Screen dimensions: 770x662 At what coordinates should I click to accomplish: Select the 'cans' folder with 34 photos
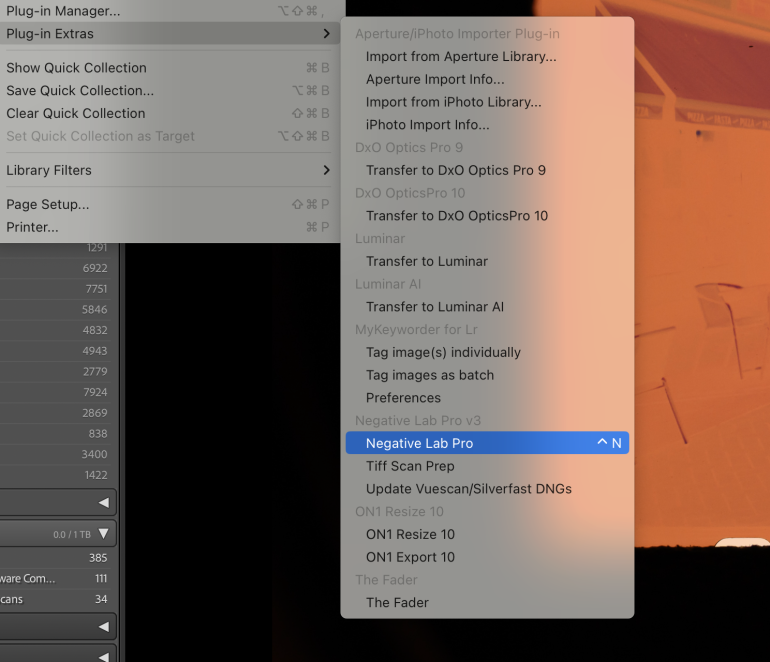point(55,599)
